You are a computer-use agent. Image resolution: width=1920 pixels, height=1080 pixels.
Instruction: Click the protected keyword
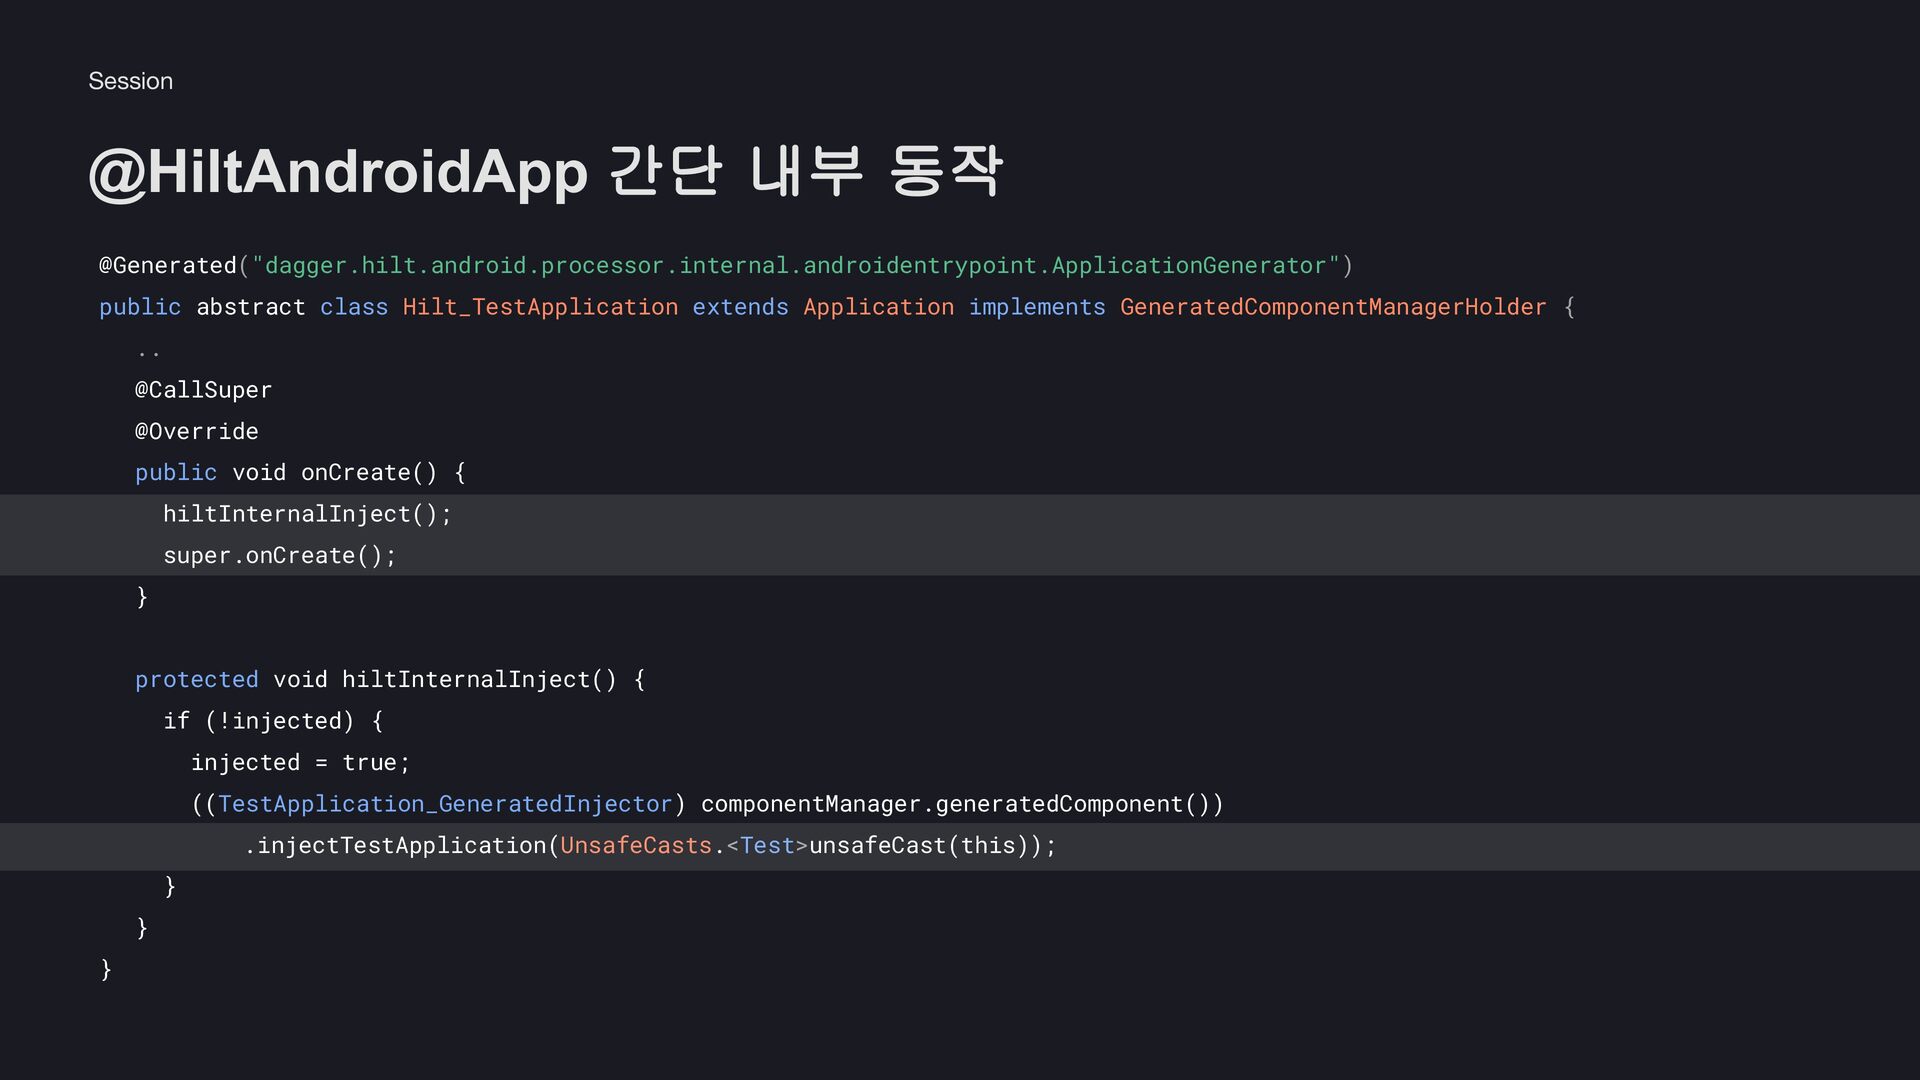196,679
